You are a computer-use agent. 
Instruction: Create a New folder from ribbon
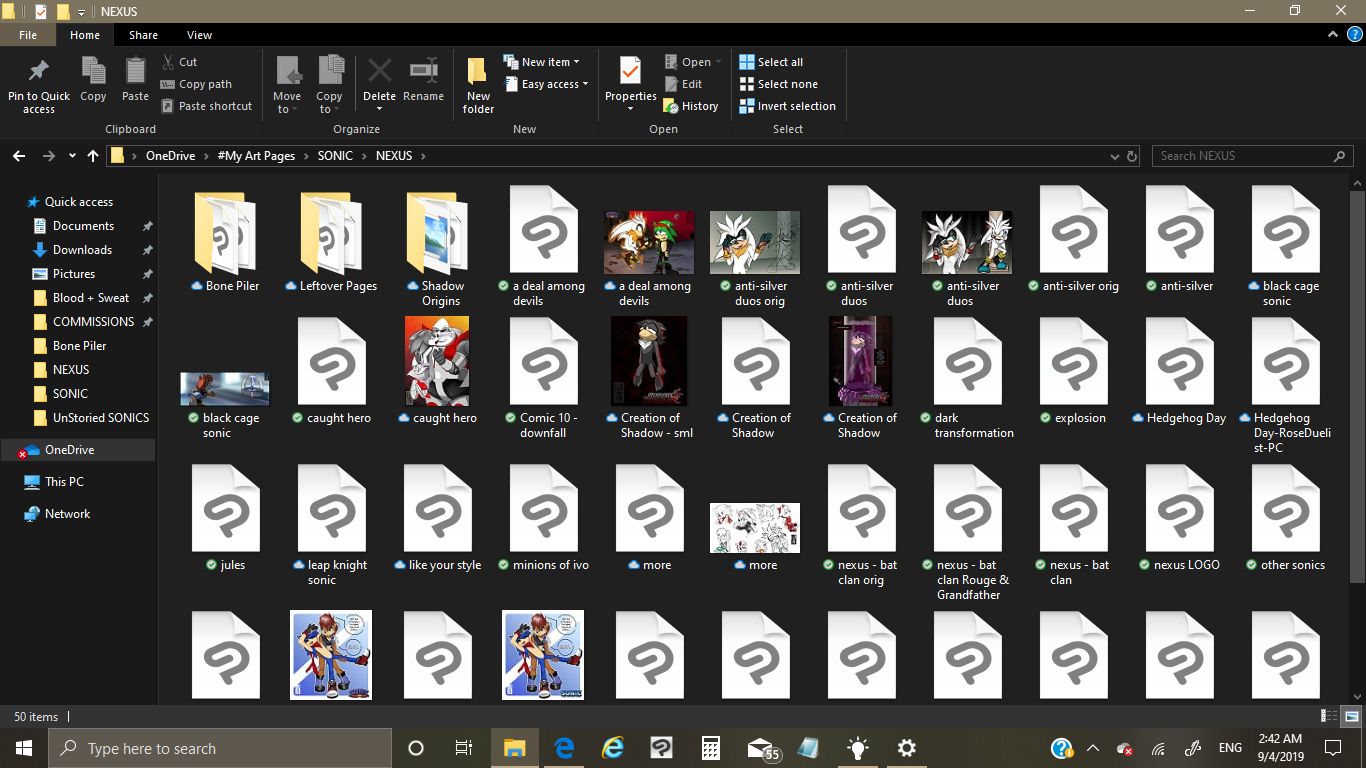(x=478, y=84)
